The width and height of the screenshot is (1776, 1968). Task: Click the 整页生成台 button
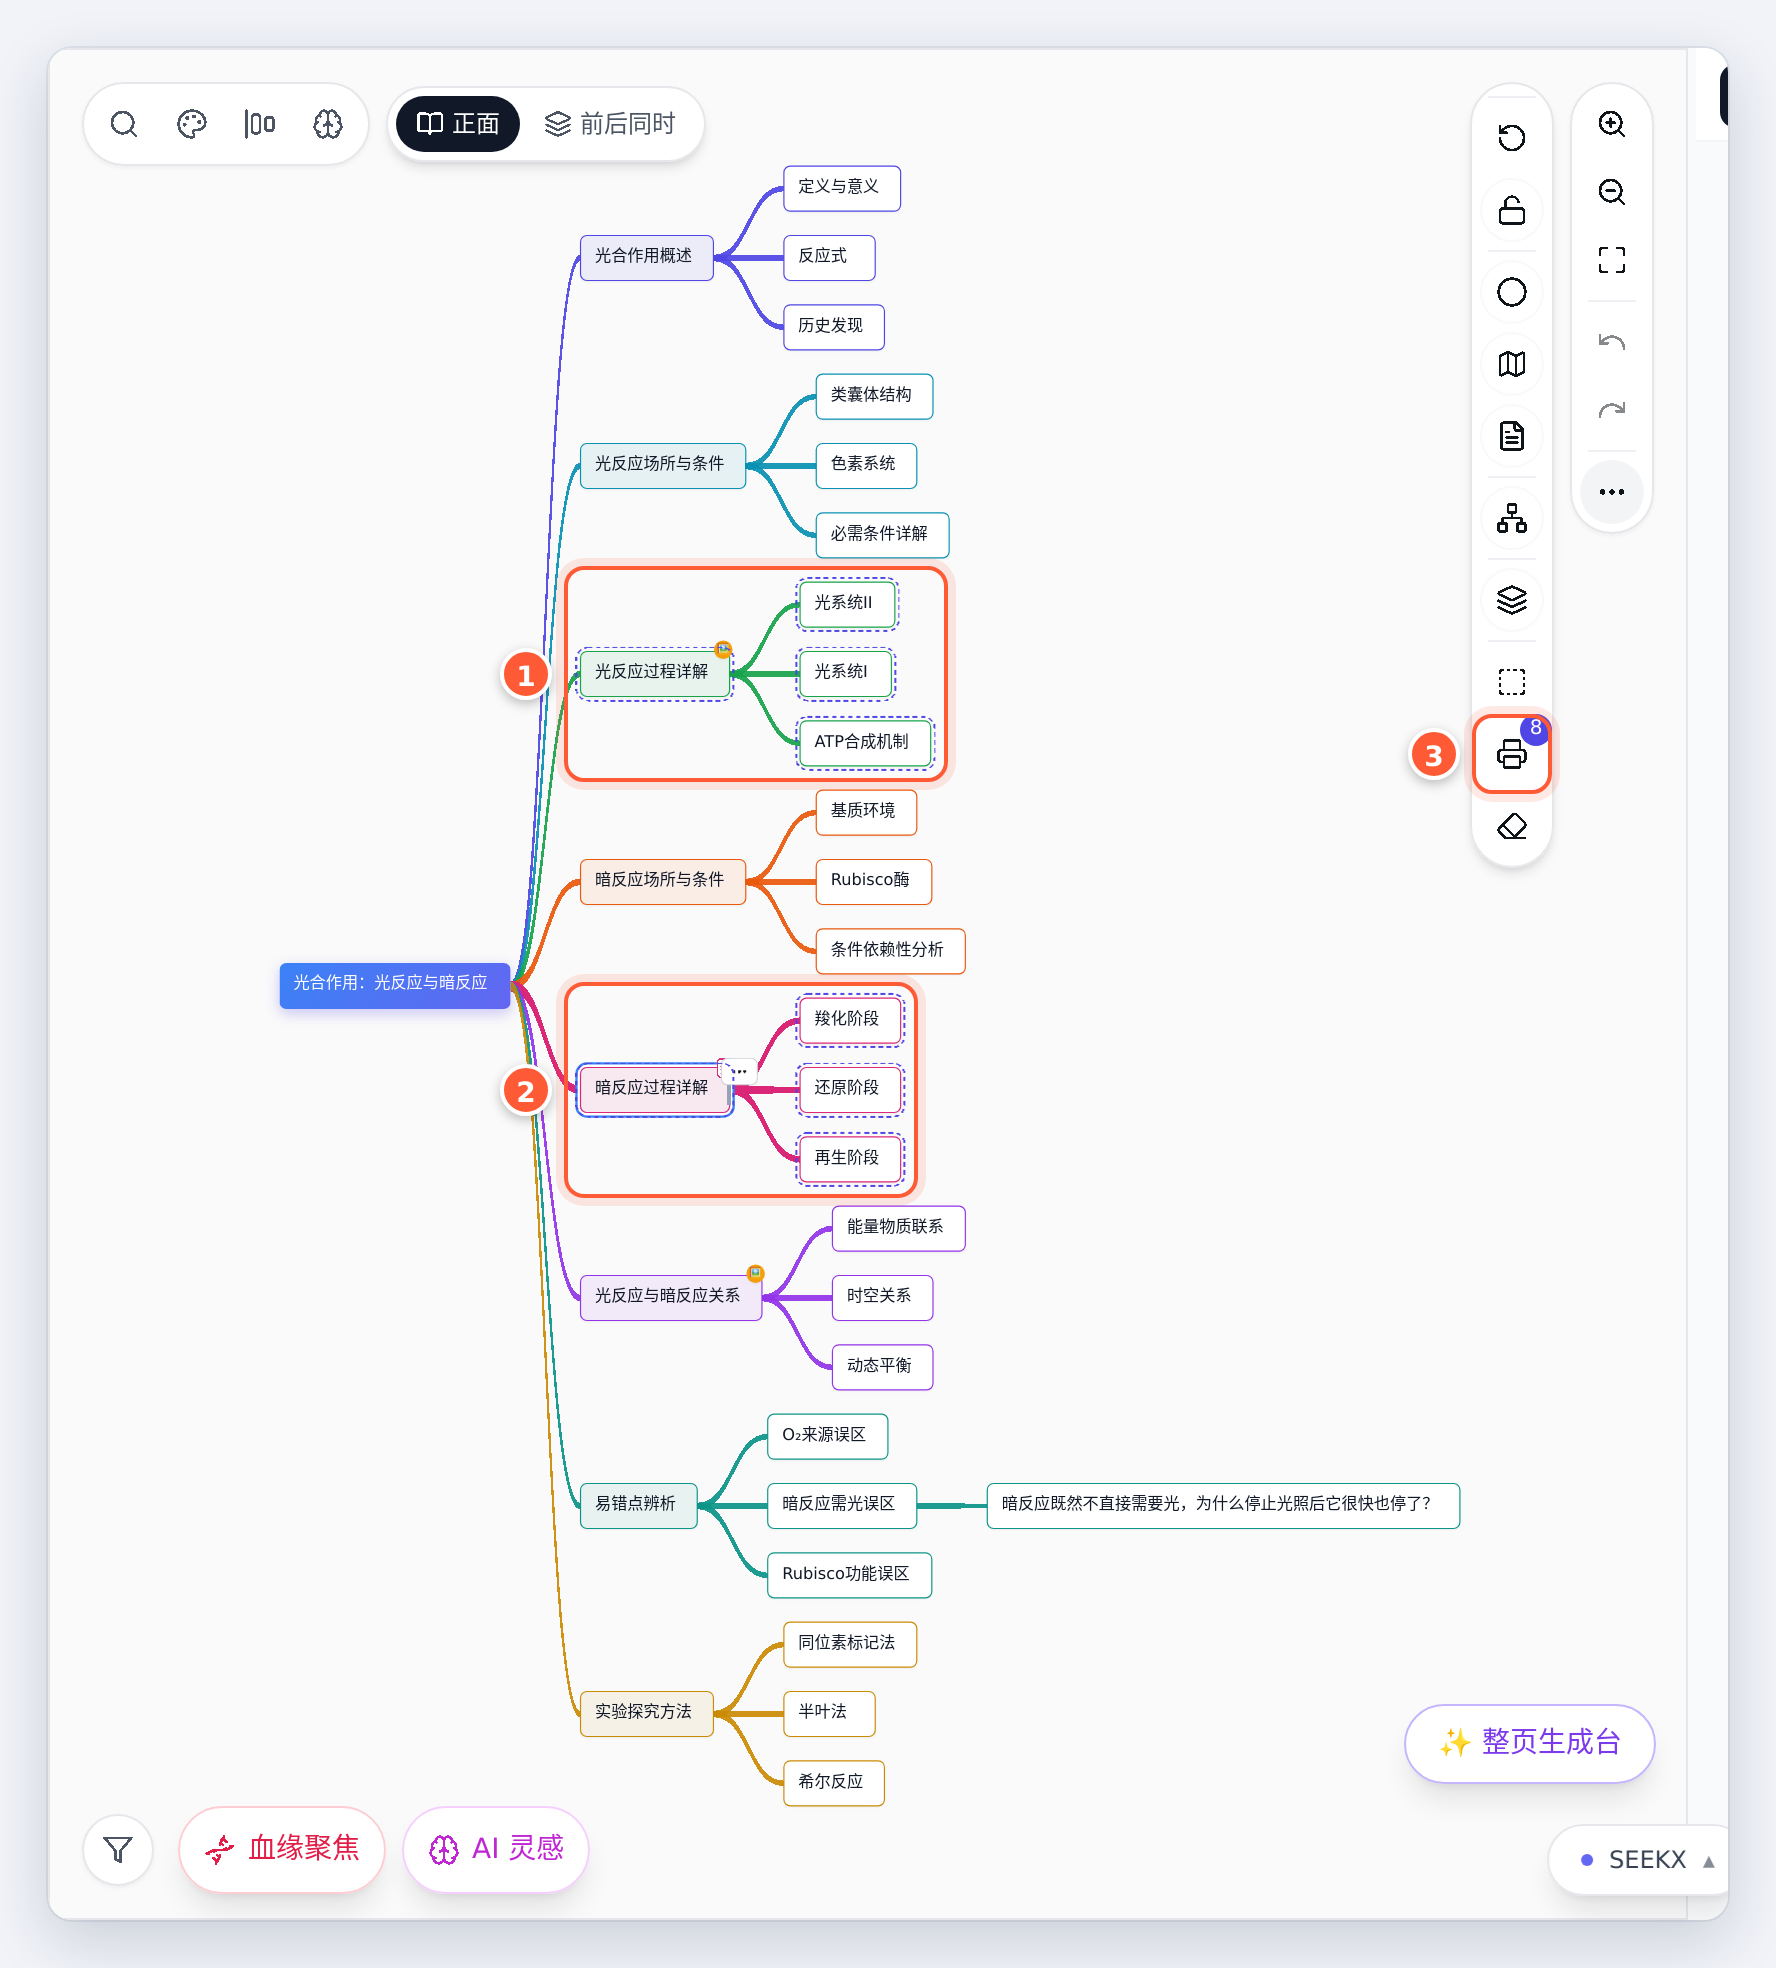1530,1743
